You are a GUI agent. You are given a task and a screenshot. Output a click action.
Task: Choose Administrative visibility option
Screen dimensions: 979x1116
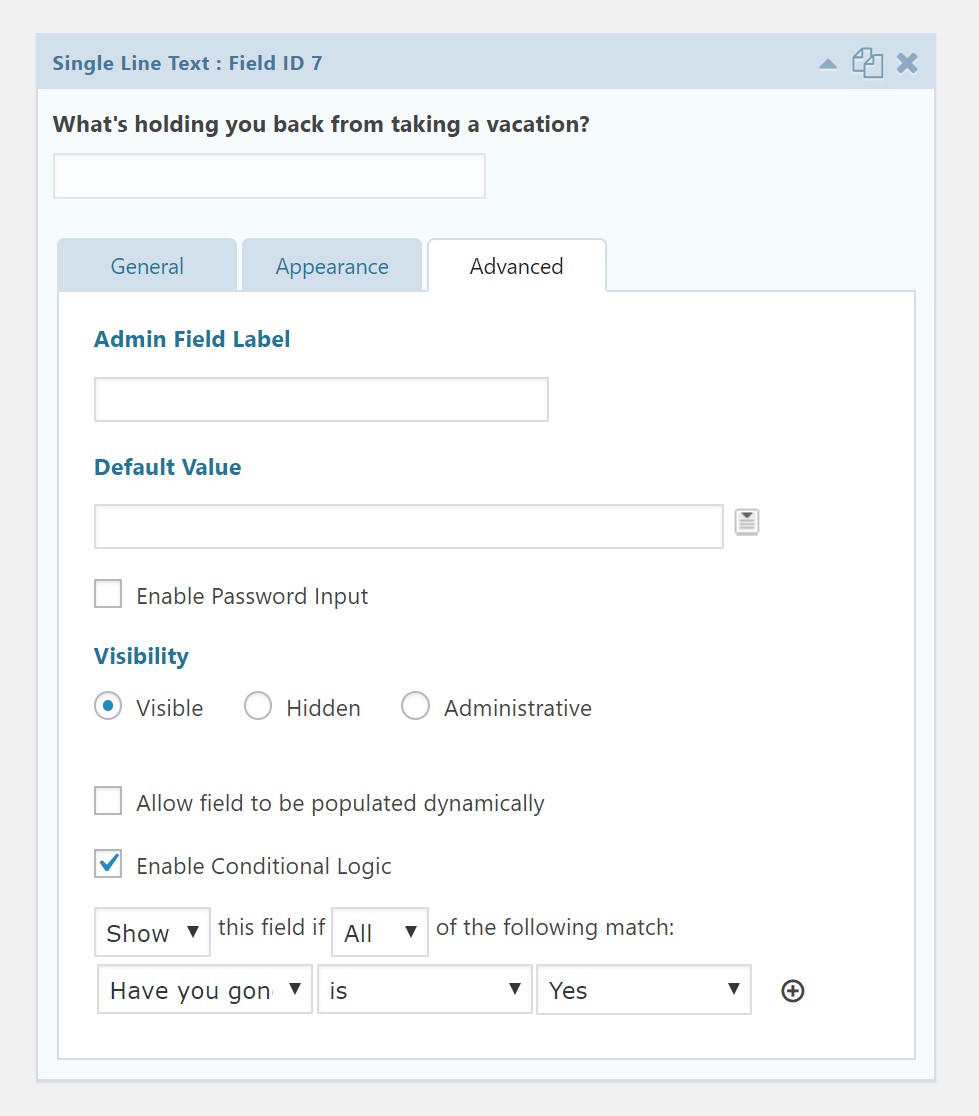pos(415,706)
